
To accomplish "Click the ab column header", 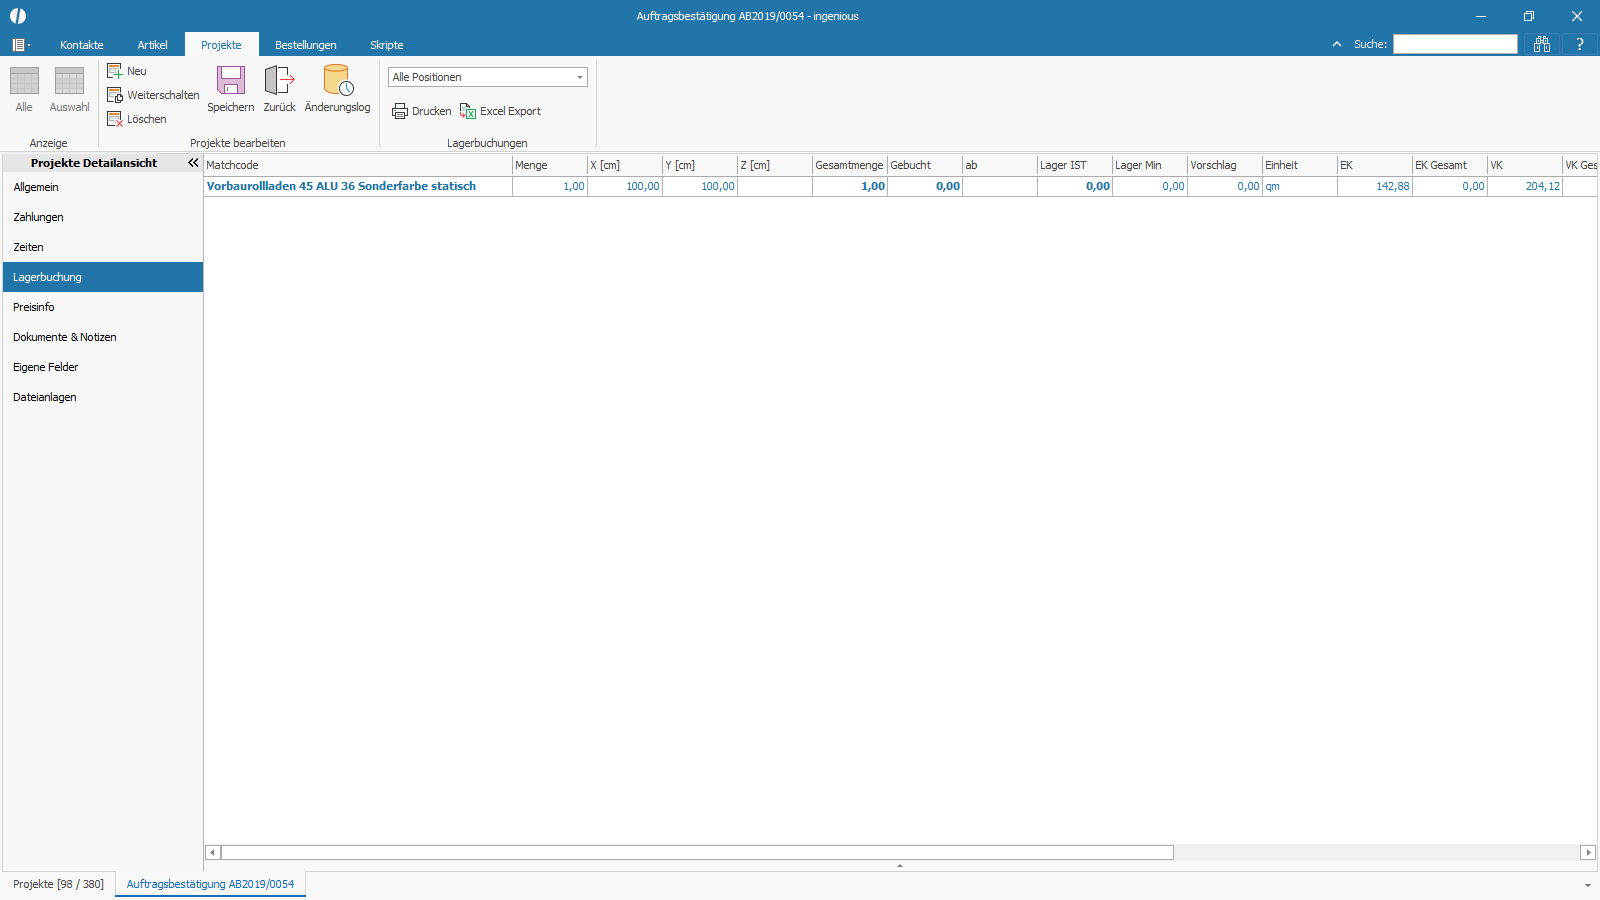I will (1000, 165).
